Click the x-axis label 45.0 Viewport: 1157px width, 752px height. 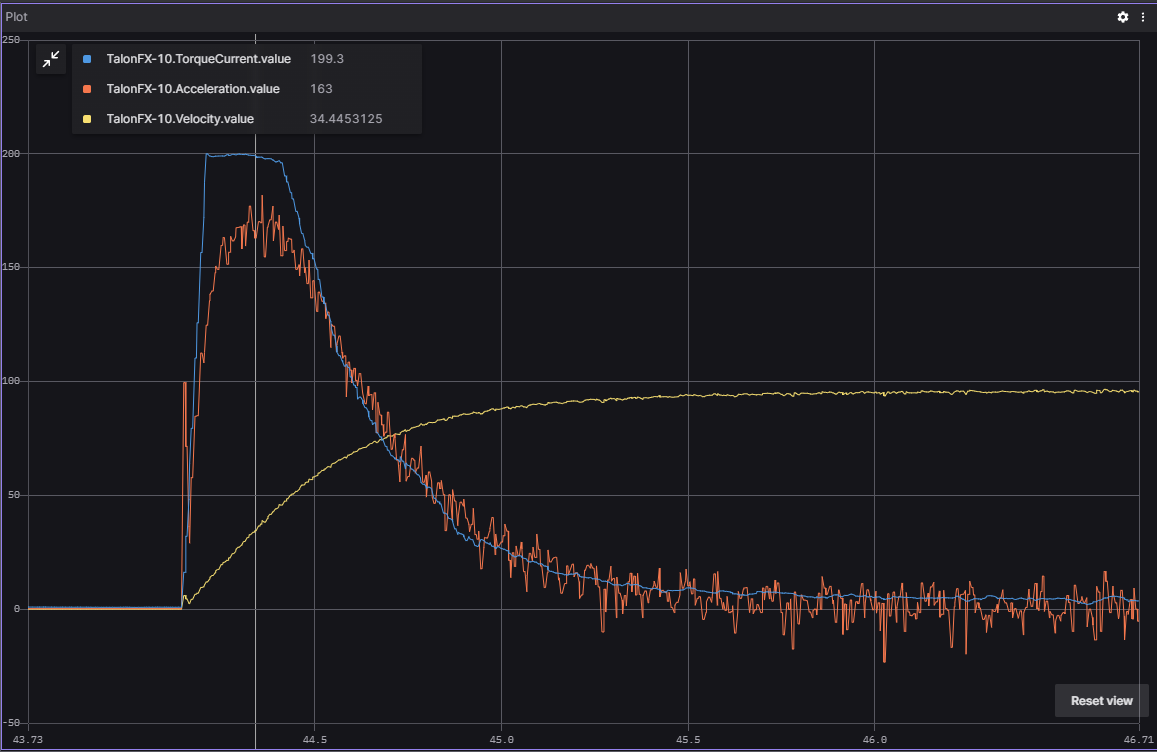point(501,739)
